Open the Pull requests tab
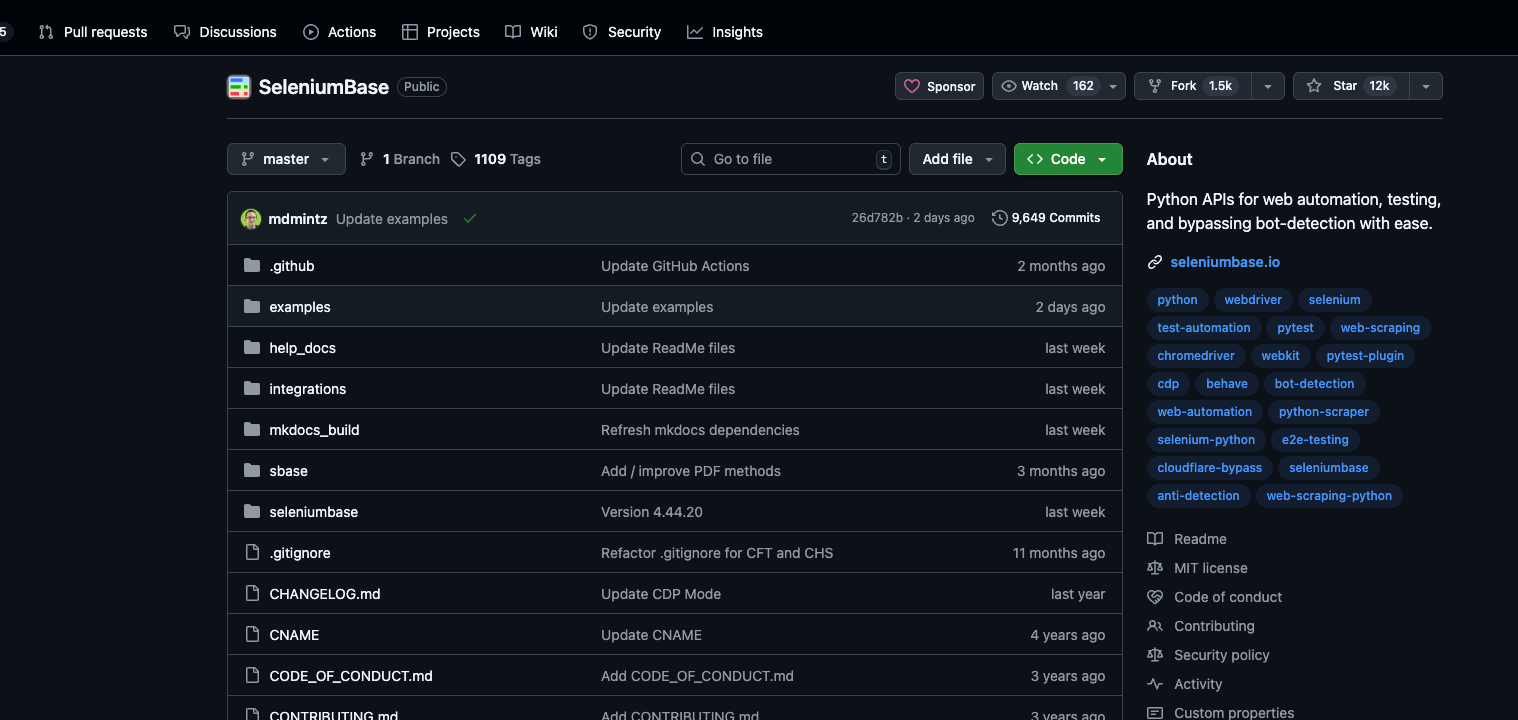The width and height of the screenshot is (1518, 720). (92, 31)
